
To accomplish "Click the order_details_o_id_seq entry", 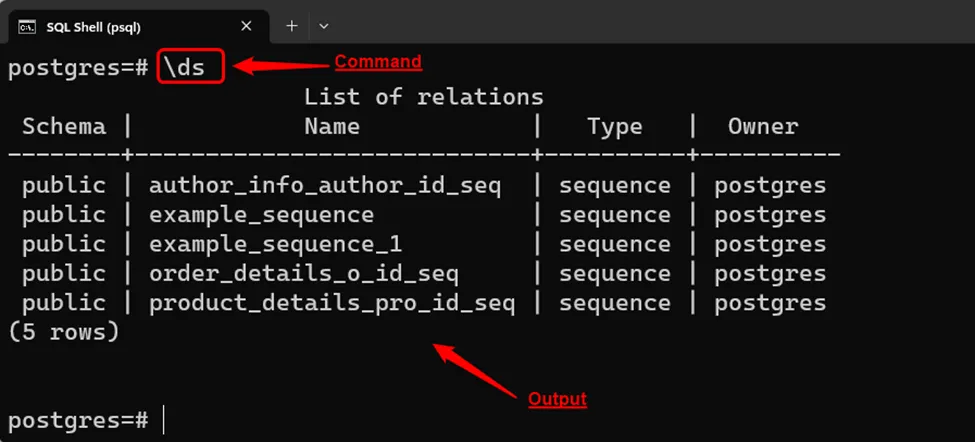I will pos(303,273).
